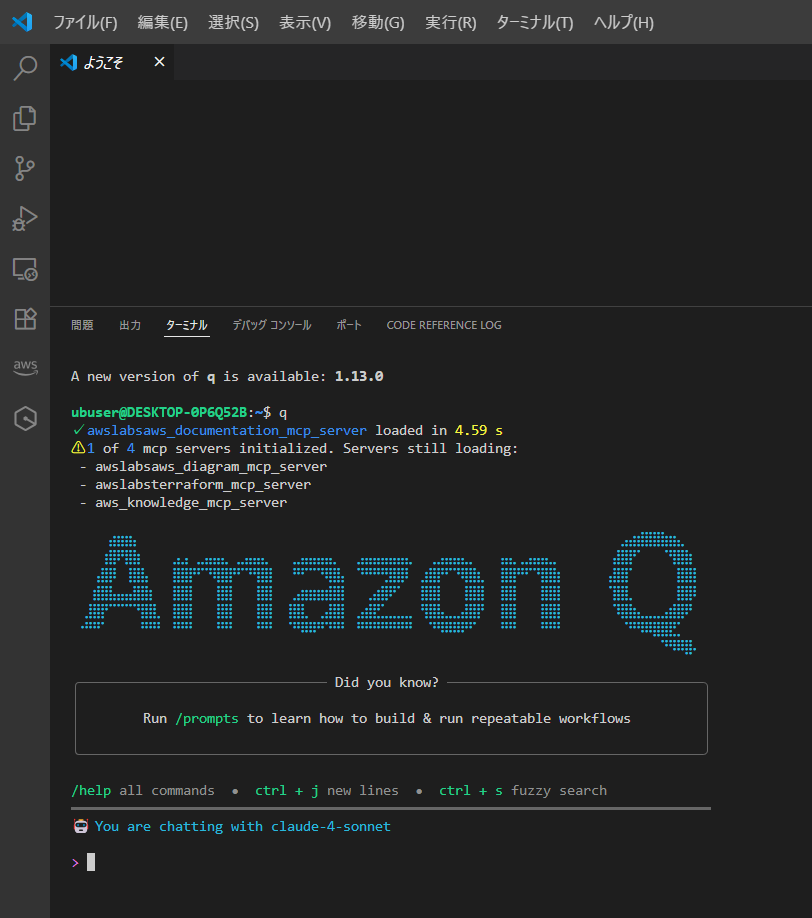The width and height of the screenshot is (812, 918).
Task: Switch to the ポート panel tab
Action: (349, 325)
